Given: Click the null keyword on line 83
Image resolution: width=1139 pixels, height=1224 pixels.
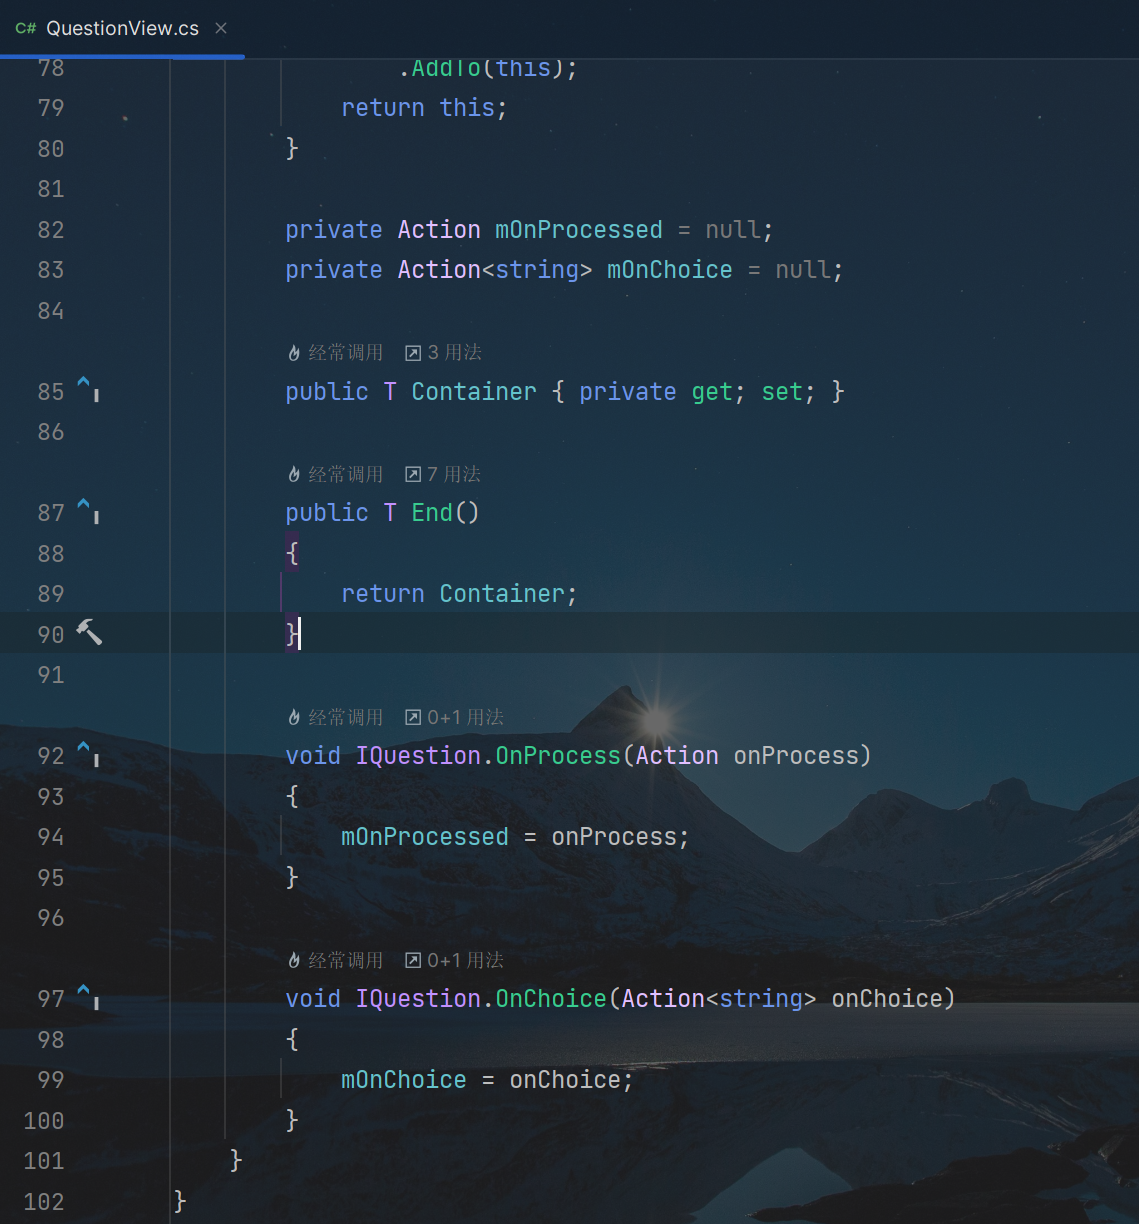Looking at the screenshot, I should point(803,270).
